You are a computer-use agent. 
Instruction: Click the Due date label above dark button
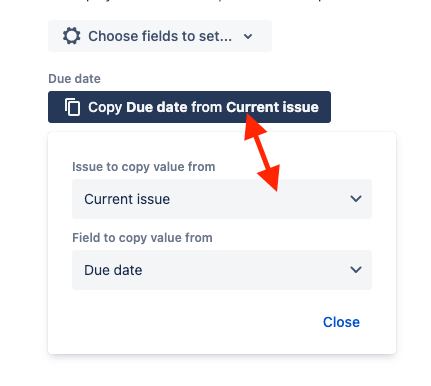click(x=74, y=79)
